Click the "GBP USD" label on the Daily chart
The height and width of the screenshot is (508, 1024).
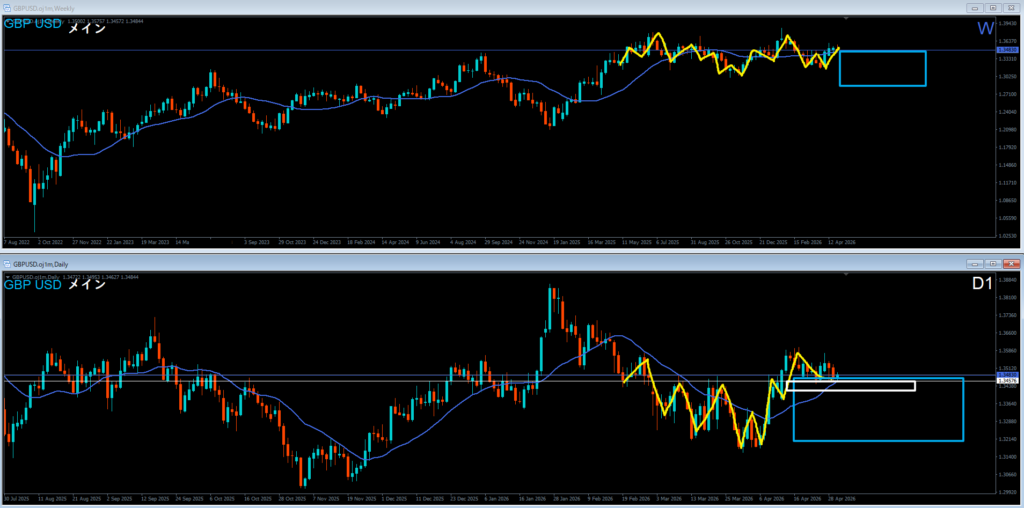pos(30,285)
